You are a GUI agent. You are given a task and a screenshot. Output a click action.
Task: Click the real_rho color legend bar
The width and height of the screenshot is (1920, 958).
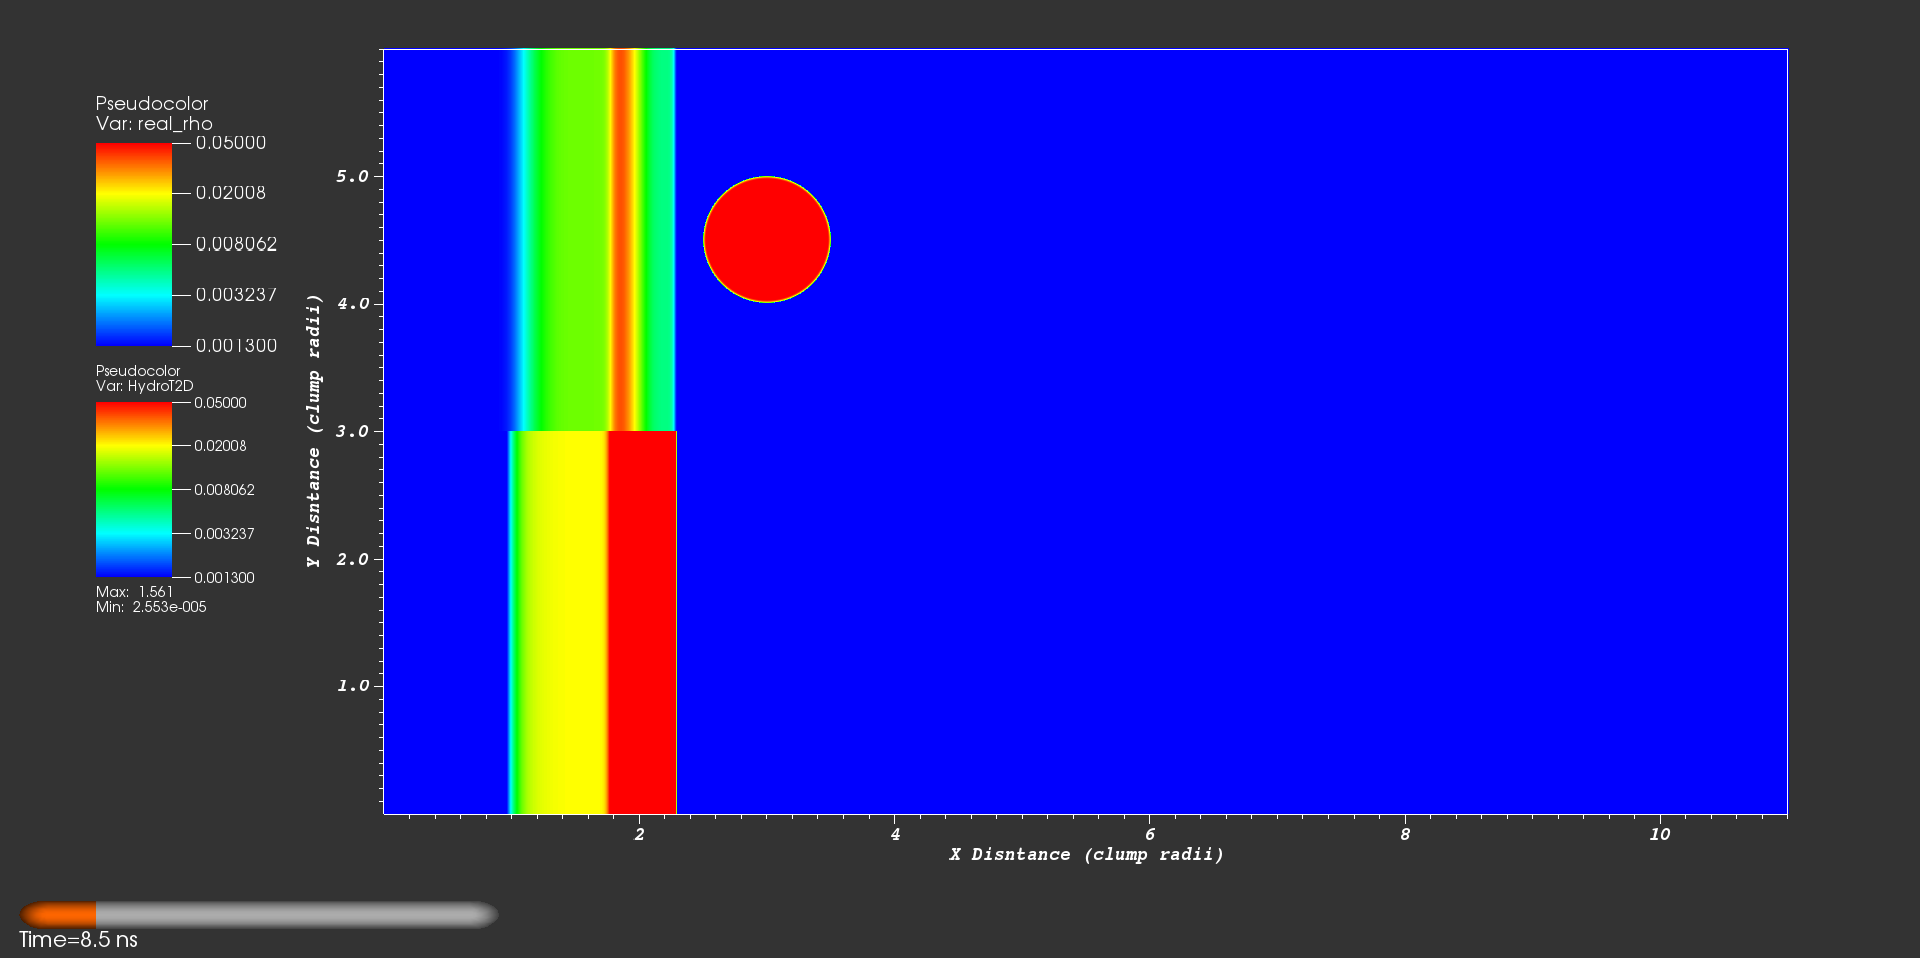coord(134,244)
